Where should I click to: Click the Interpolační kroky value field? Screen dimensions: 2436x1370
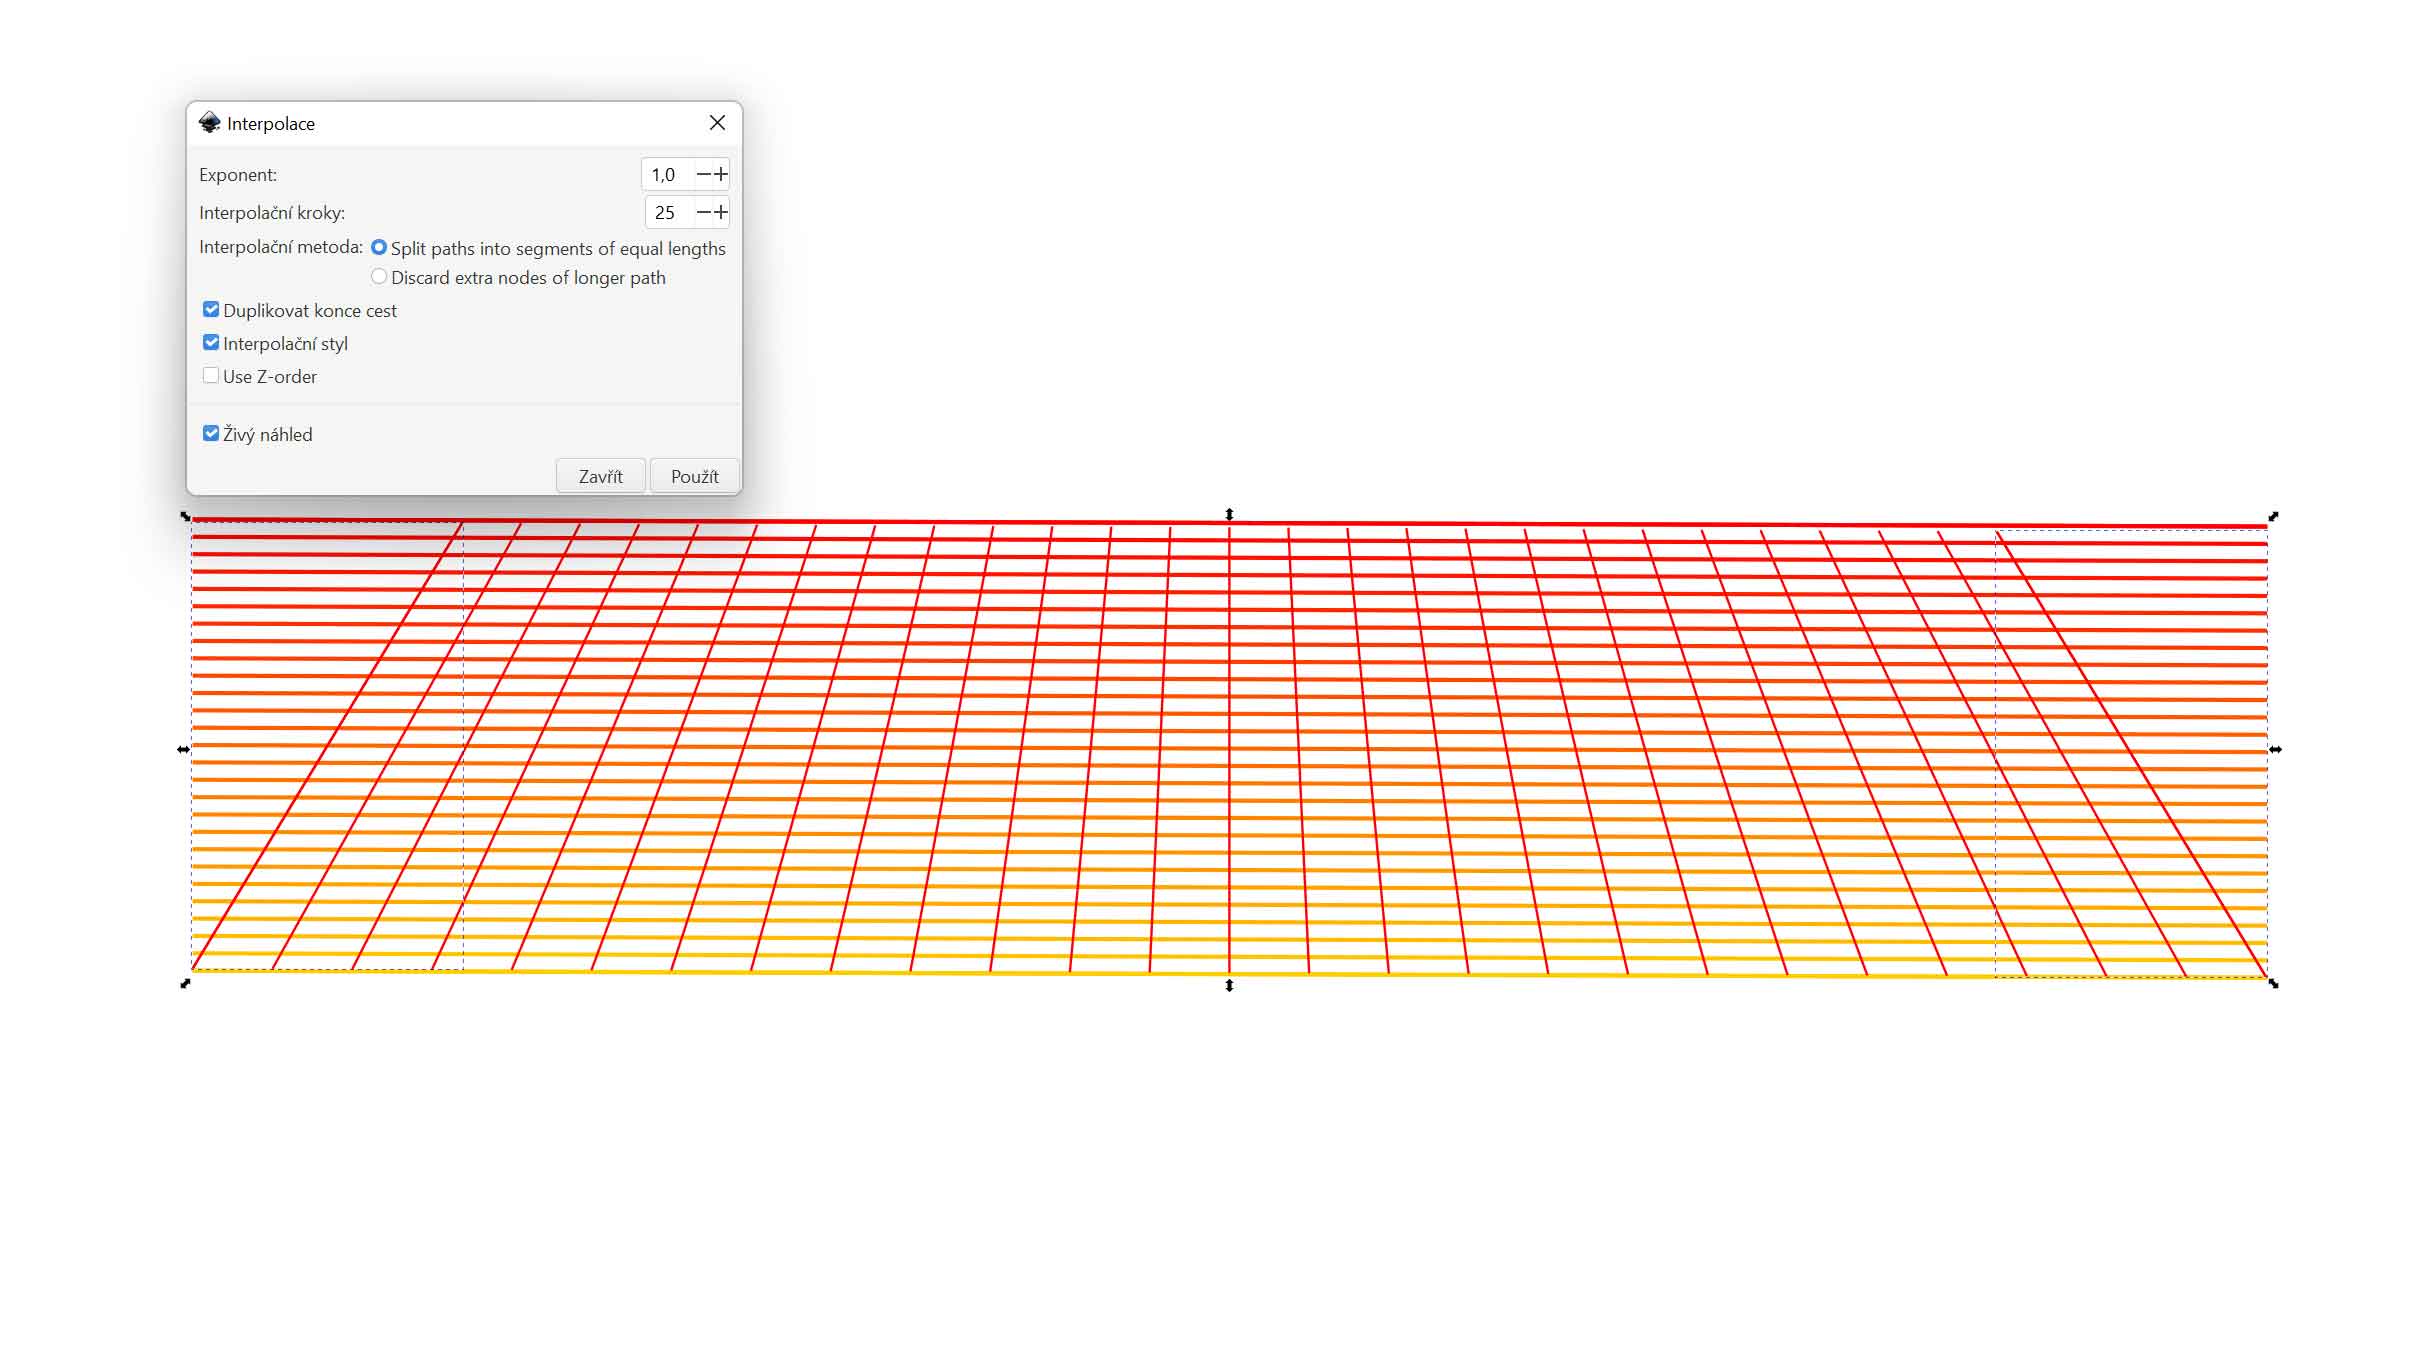667,213
